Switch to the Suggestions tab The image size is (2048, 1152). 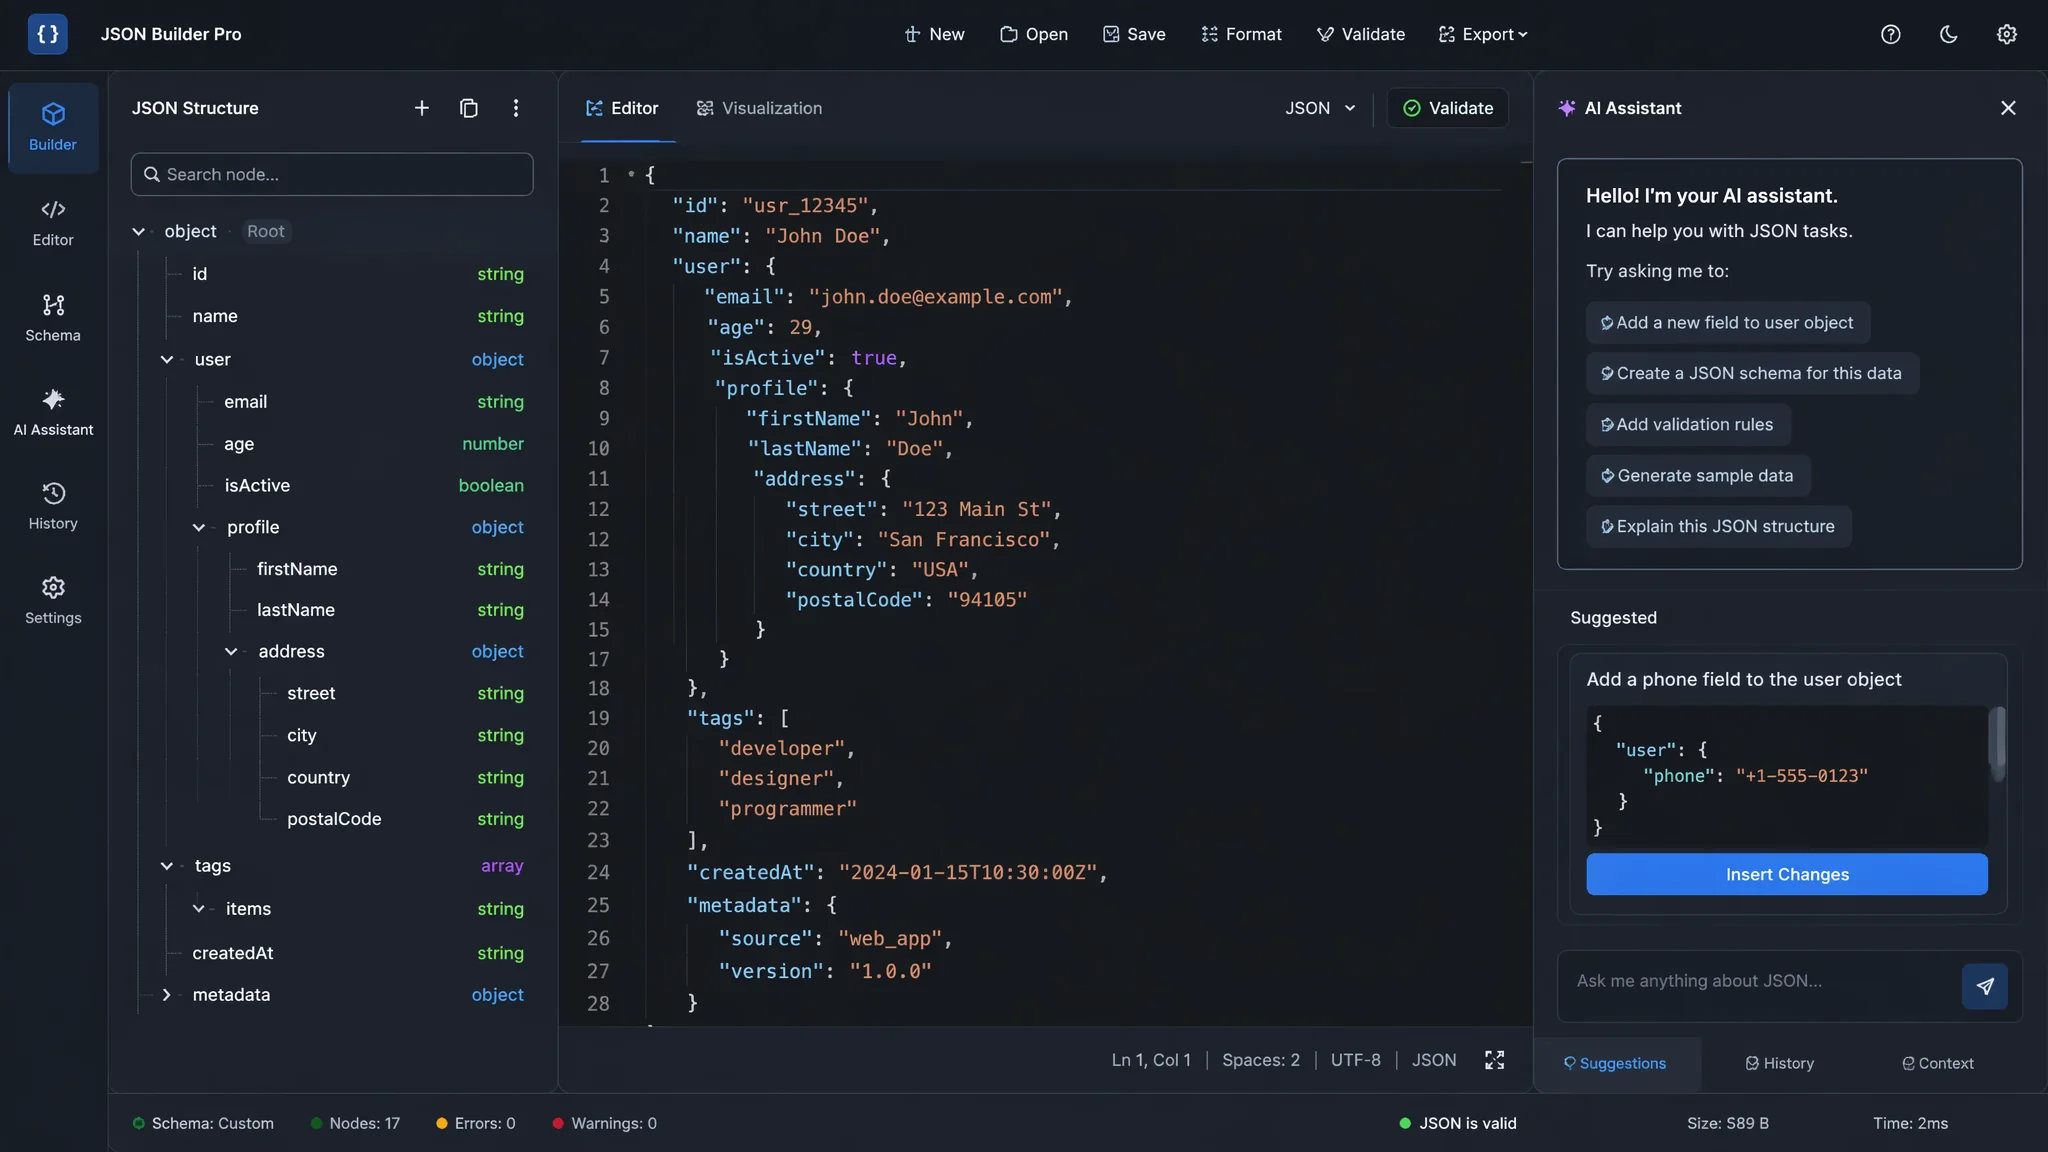(1615, 1064)
